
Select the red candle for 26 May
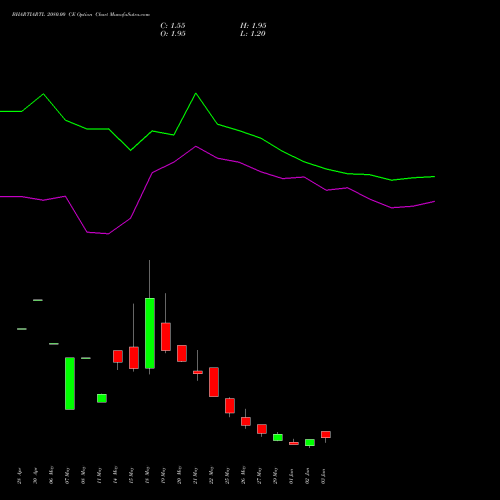(x=246, y=421)
